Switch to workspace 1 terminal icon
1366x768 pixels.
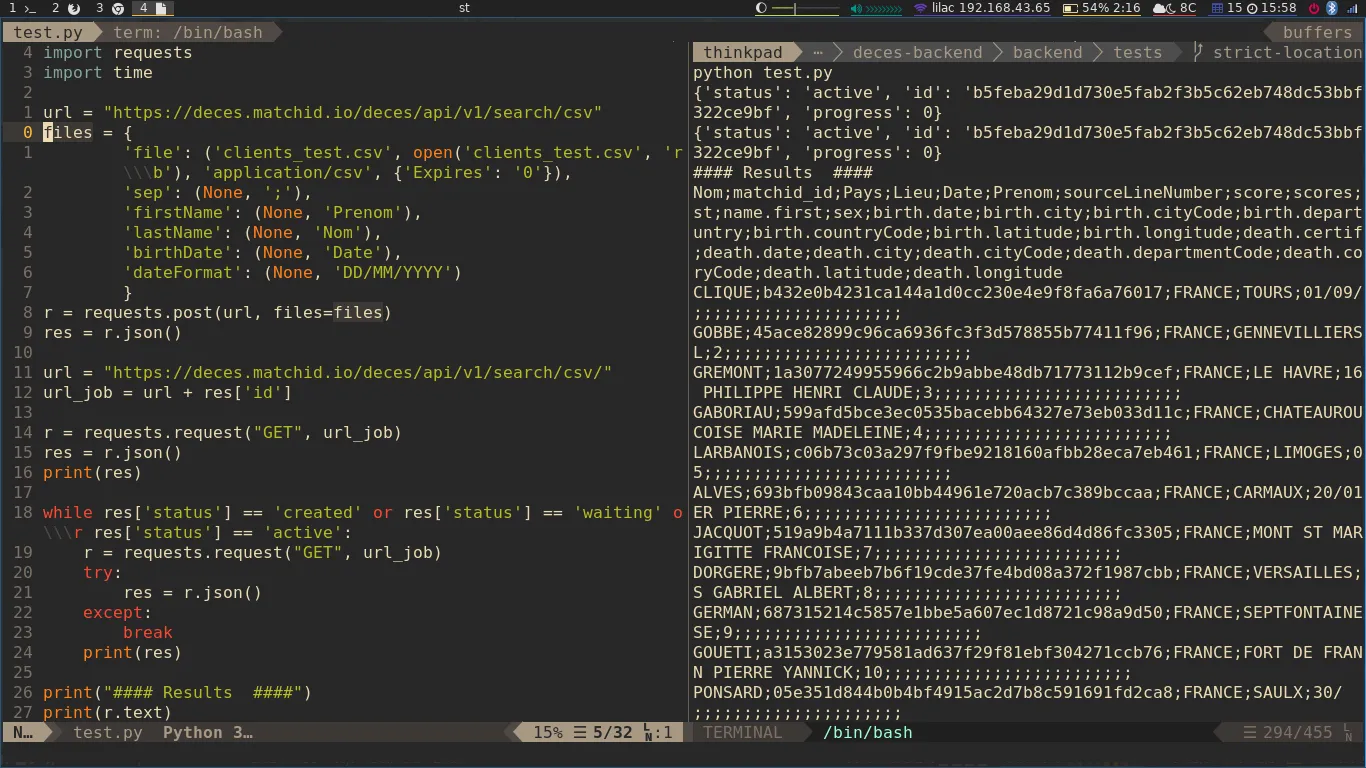point(29,8)
